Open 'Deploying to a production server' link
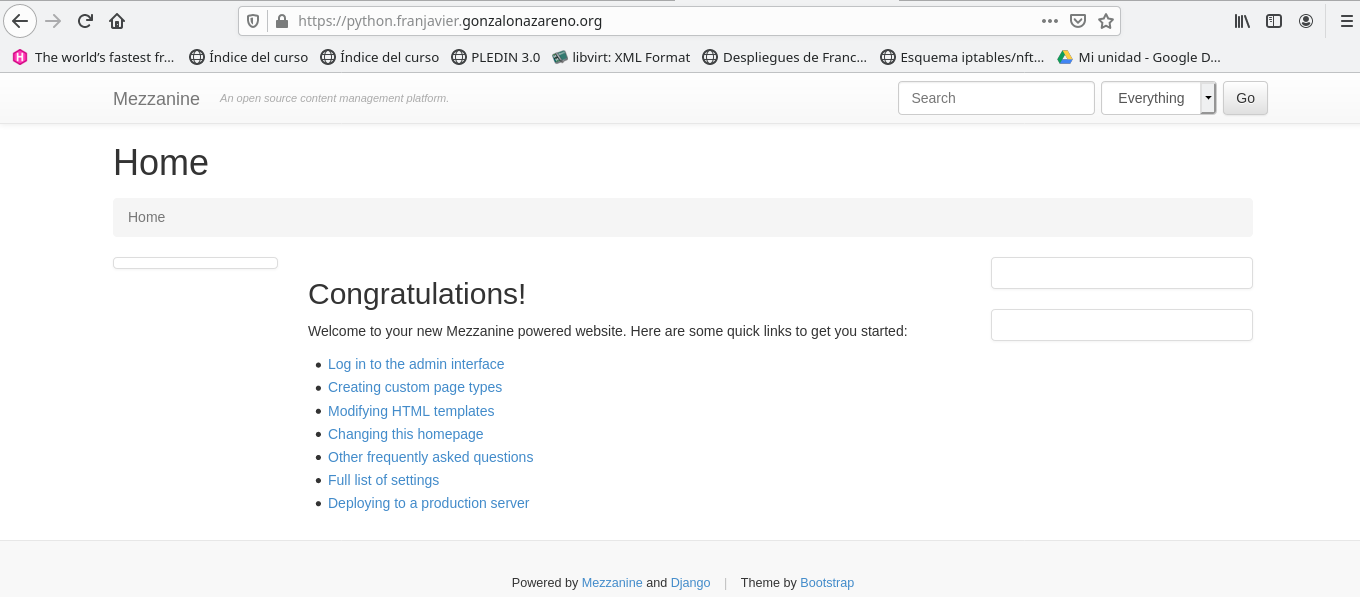 pyautogui.click(x=429, y=503)
